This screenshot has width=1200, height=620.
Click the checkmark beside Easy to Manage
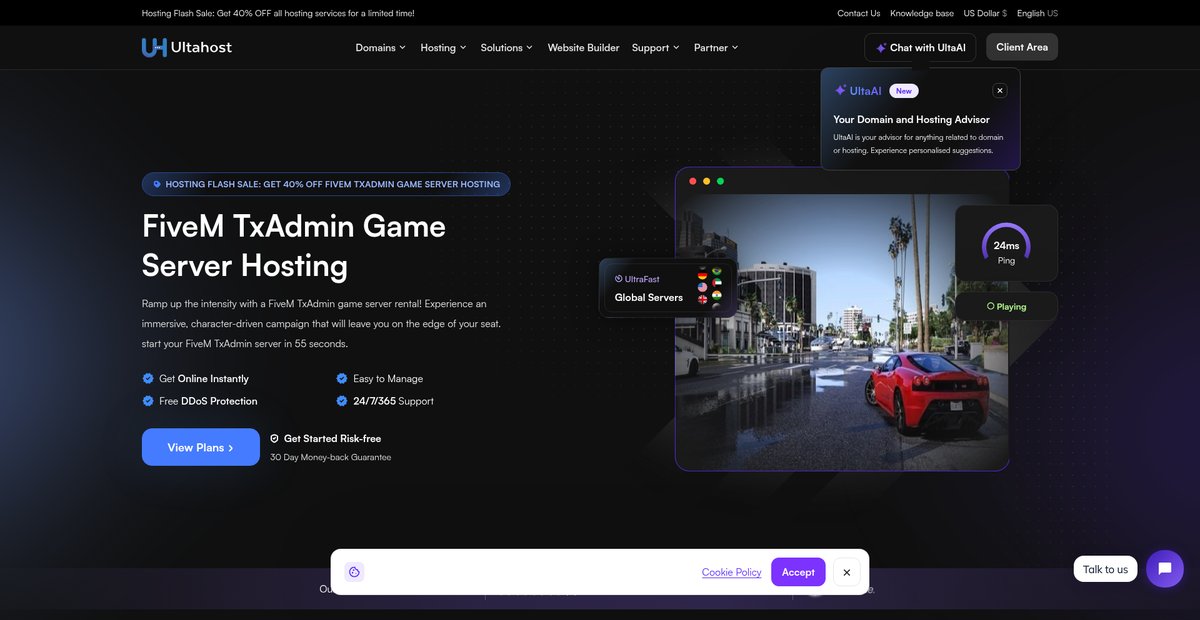(x=342, y=378)
